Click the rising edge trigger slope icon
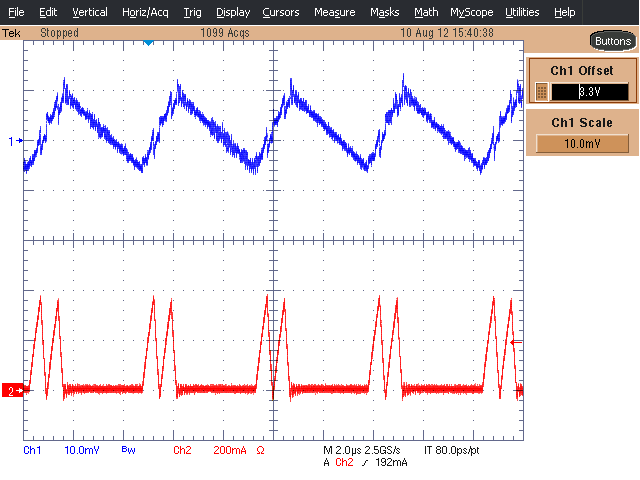Screen dimensions: 640x480 [x=364, y=462]
